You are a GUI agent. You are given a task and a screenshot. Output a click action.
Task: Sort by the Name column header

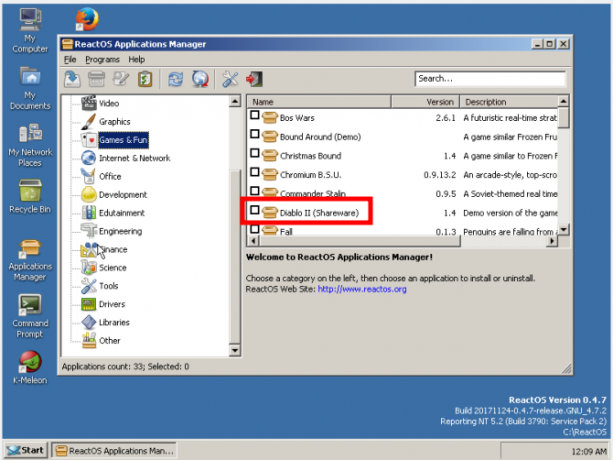[x=319, y=102]
